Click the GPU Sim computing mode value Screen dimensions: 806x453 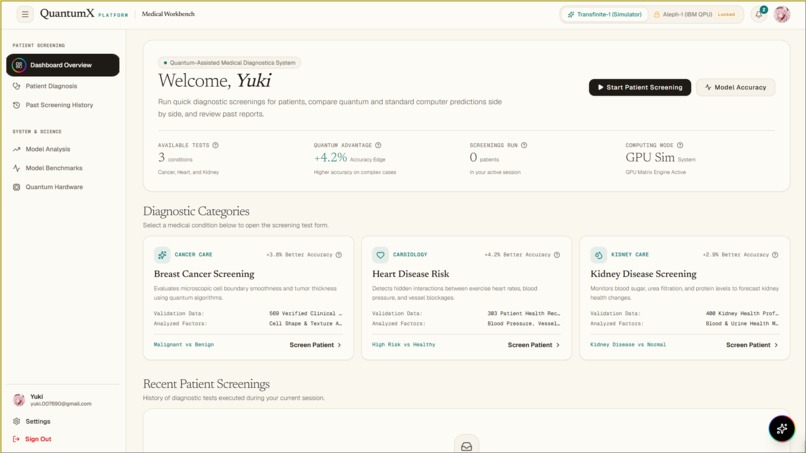650,157
